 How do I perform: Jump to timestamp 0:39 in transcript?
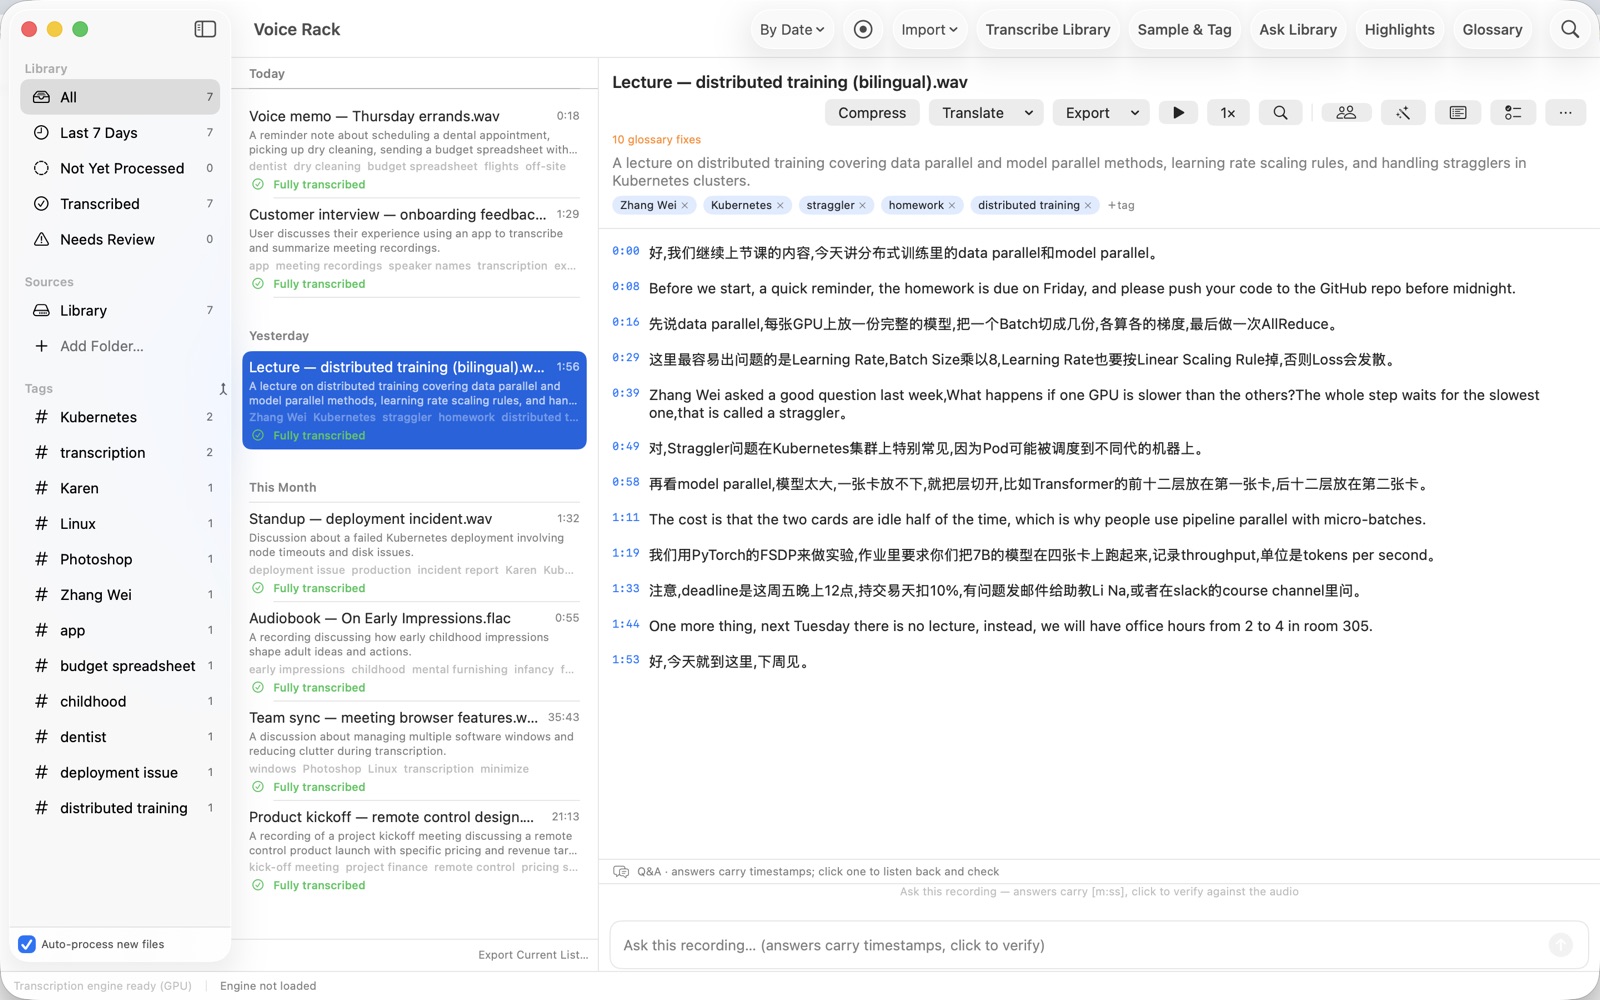pos(626,393)
